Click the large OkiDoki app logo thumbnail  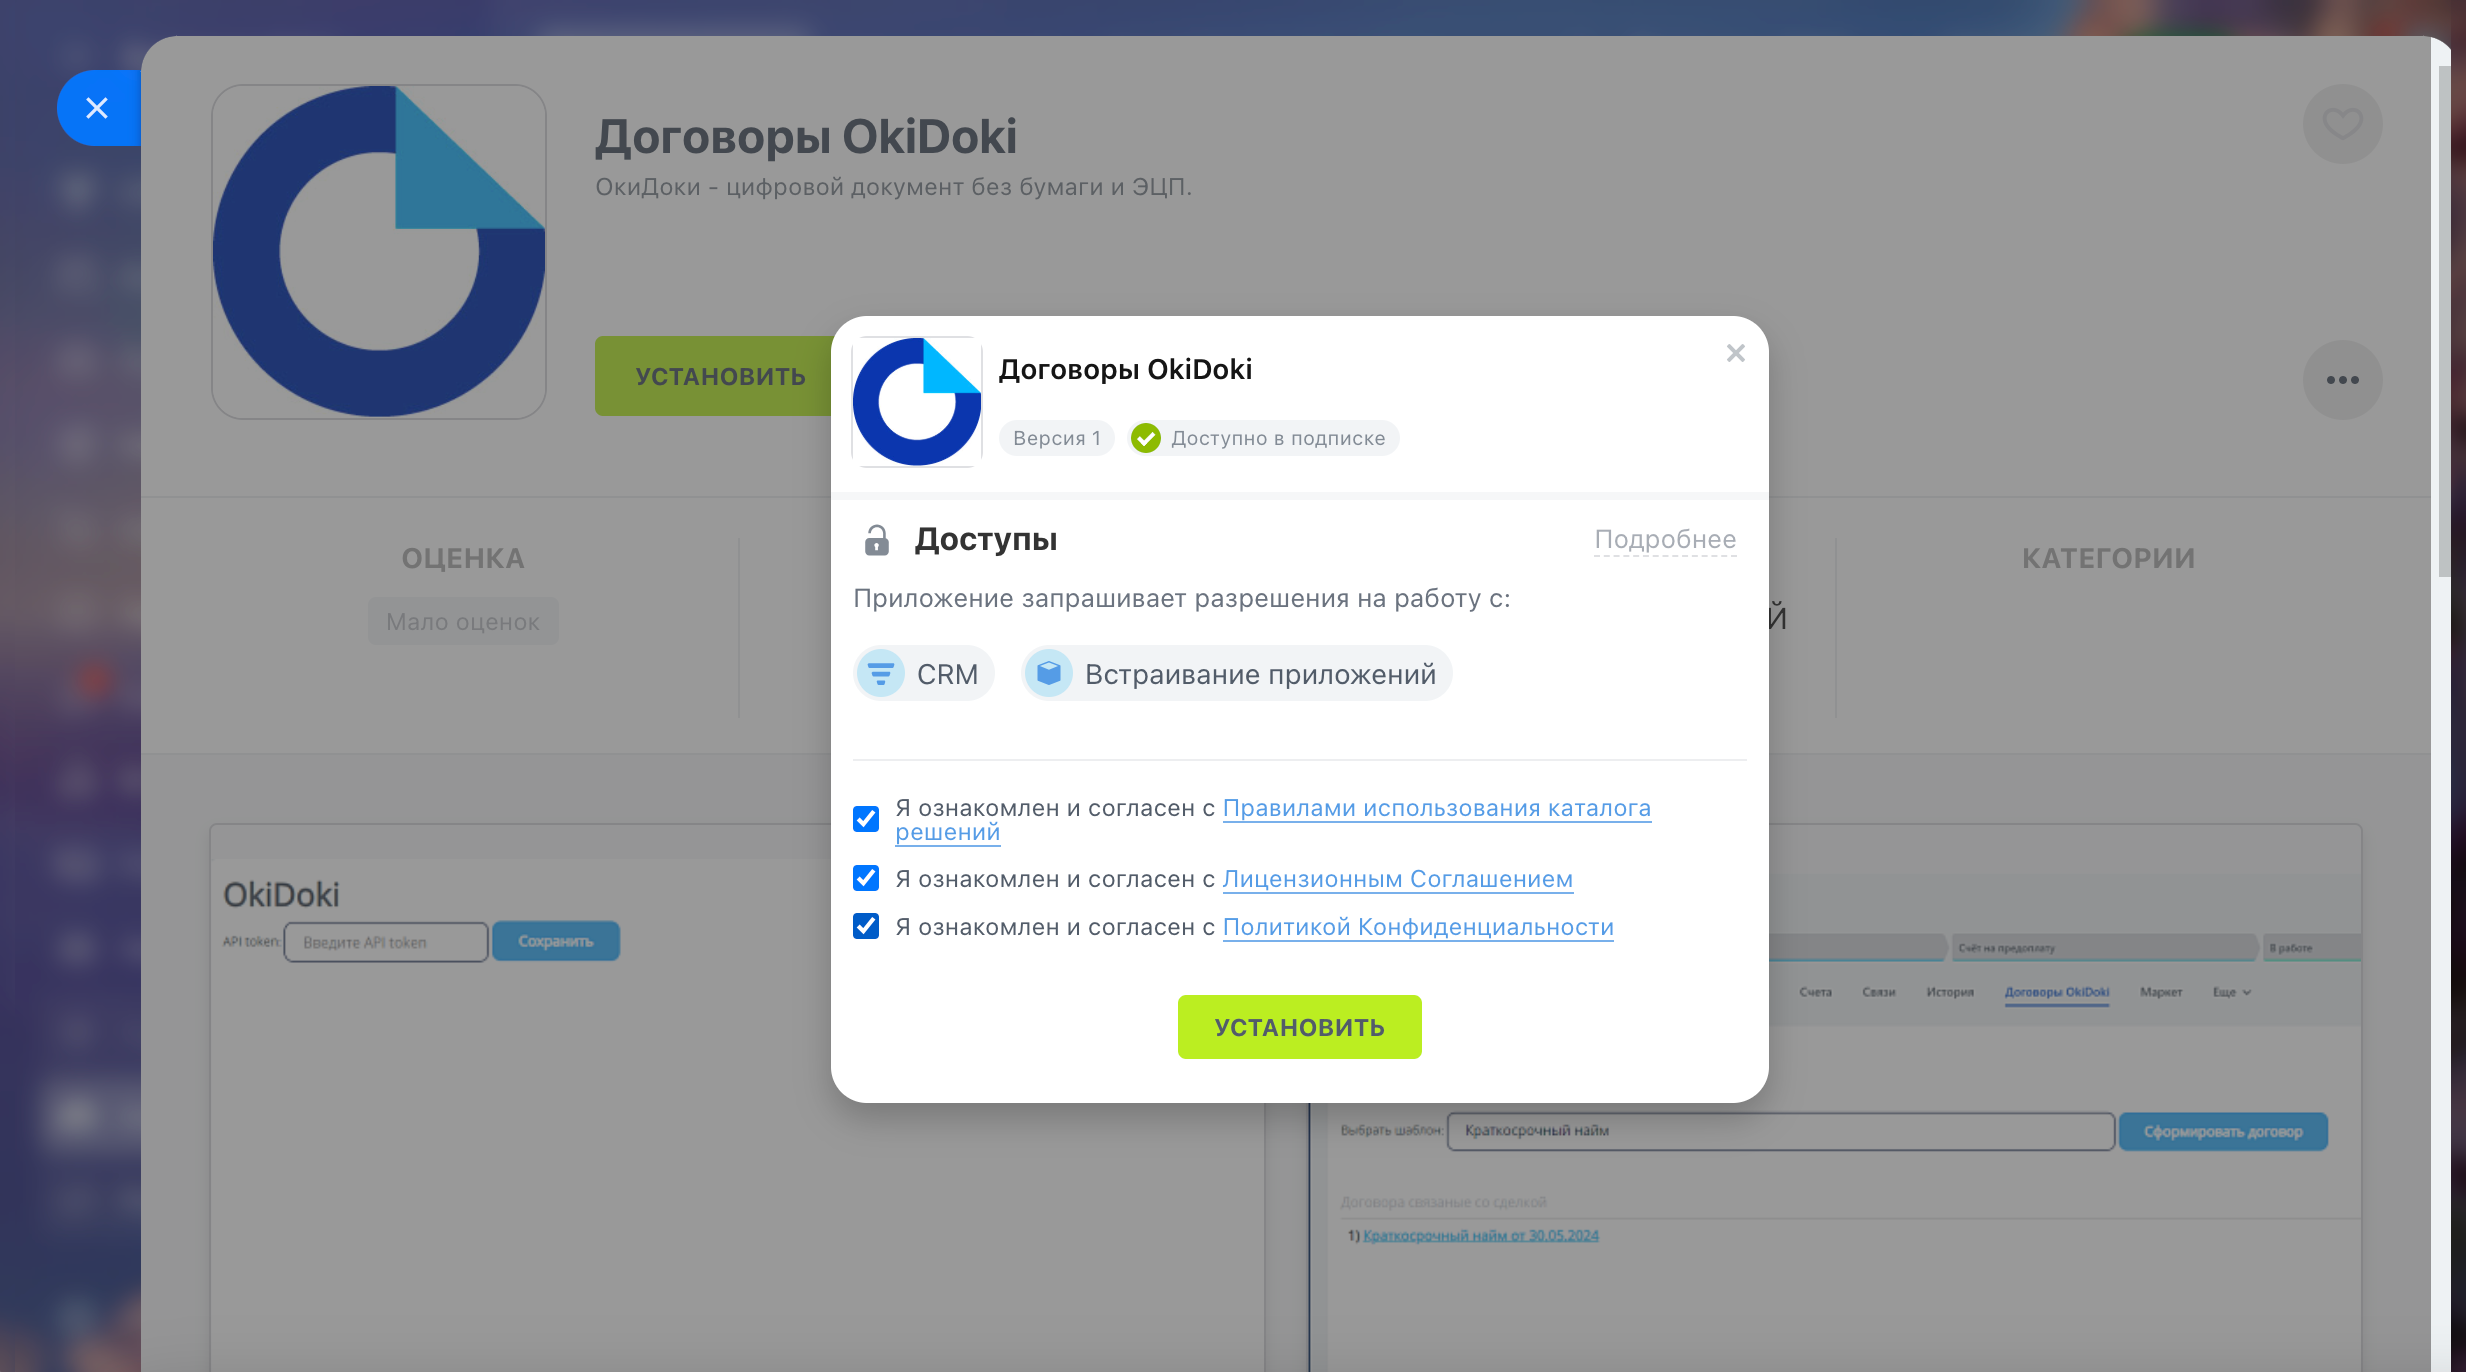point(379,252)
